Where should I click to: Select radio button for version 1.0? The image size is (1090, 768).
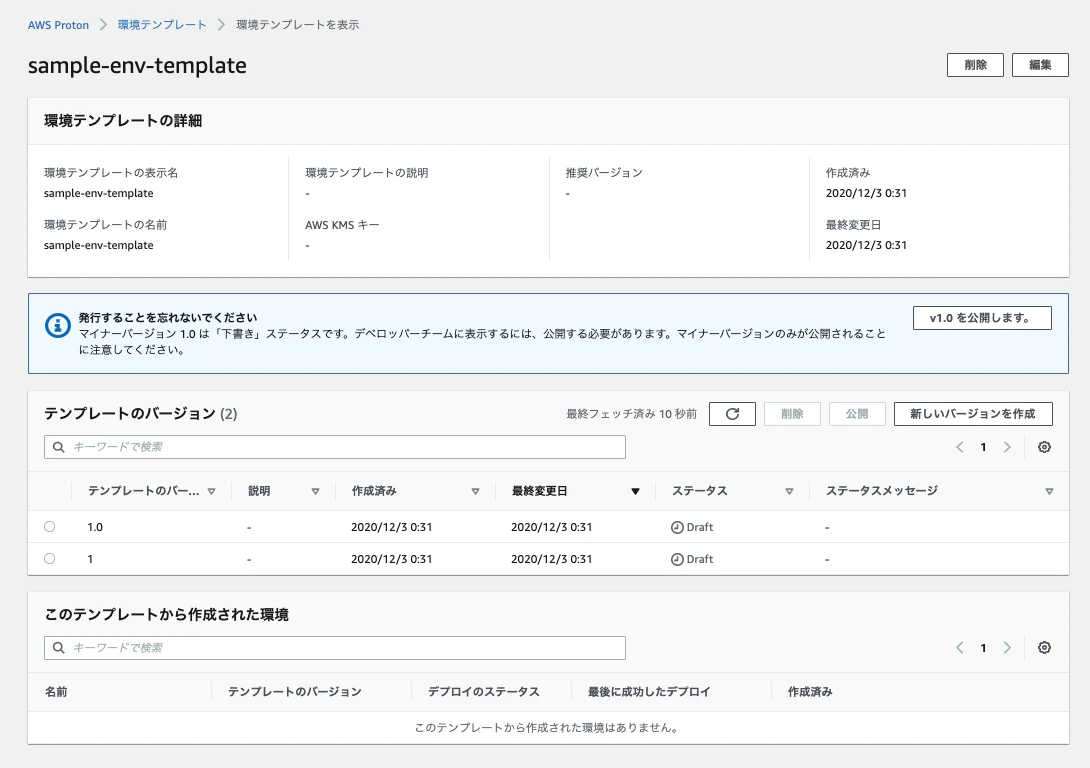[x=49, y=526]
